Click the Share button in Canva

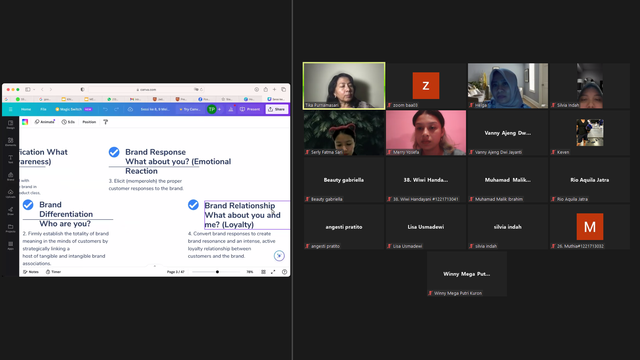tap(277, 109)
